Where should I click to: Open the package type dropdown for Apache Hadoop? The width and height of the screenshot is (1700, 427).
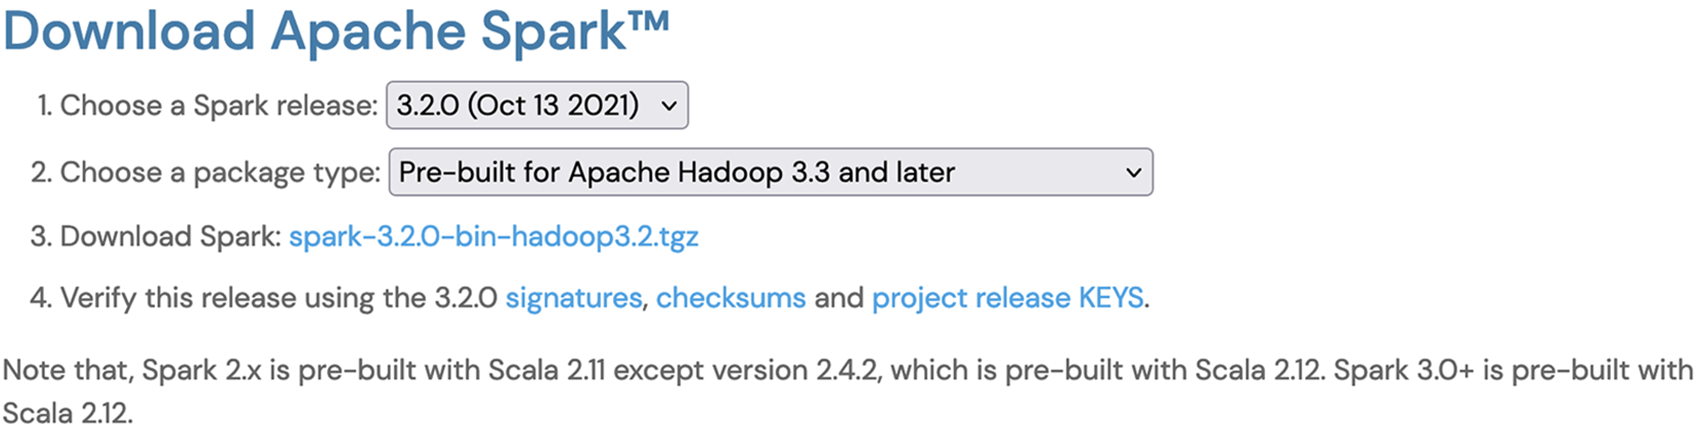pyautogui.click(x=769, y=172)
